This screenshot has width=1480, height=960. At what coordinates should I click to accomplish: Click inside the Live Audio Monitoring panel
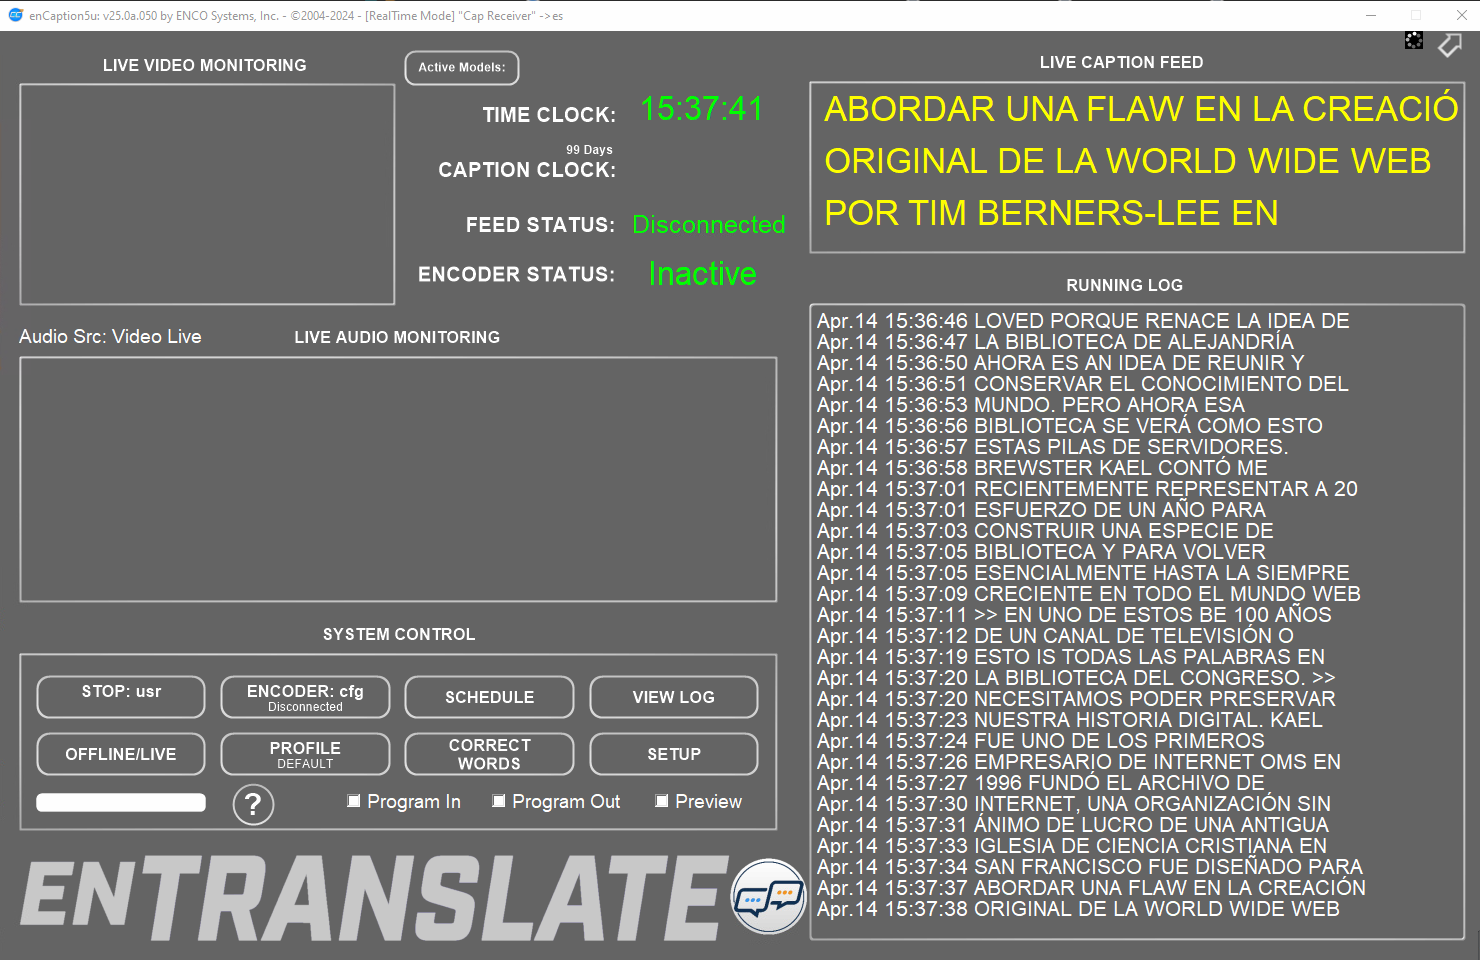point(398,480)
